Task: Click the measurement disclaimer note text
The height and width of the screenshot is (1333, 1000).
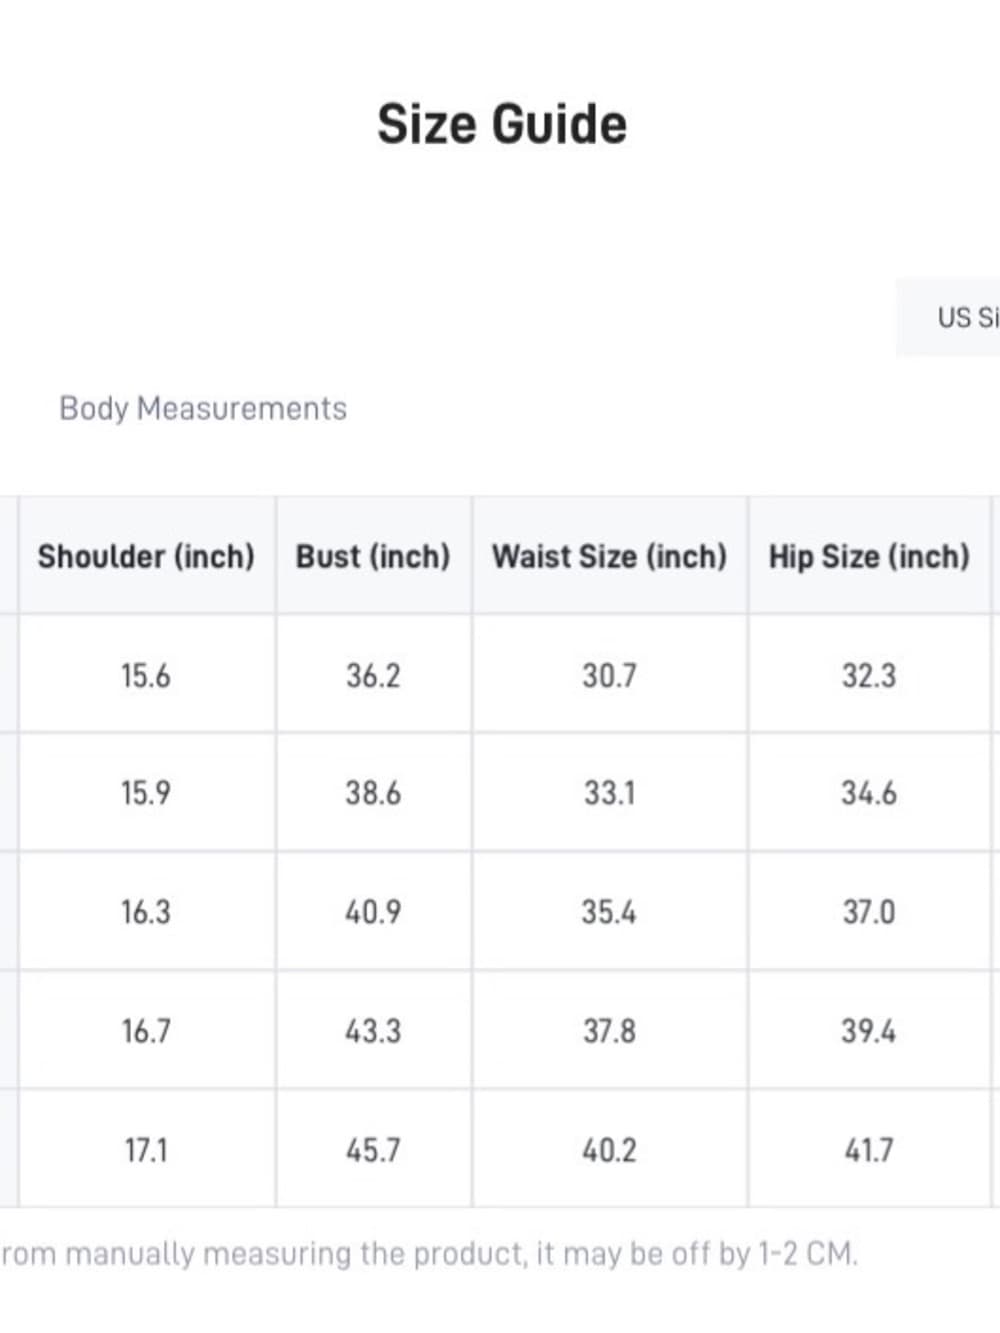Action: (430, 1253)
